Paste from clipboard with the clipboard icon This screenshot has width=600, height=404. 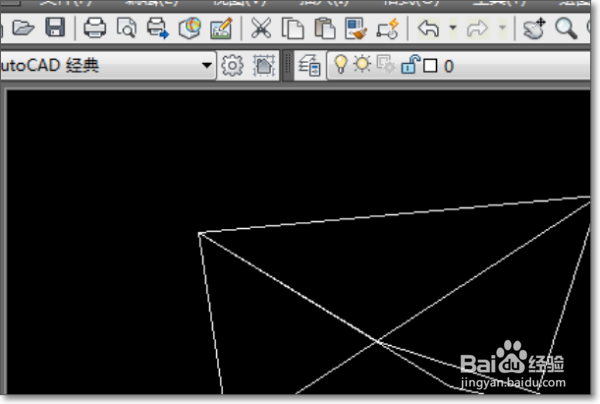click(x=325, y=29)
